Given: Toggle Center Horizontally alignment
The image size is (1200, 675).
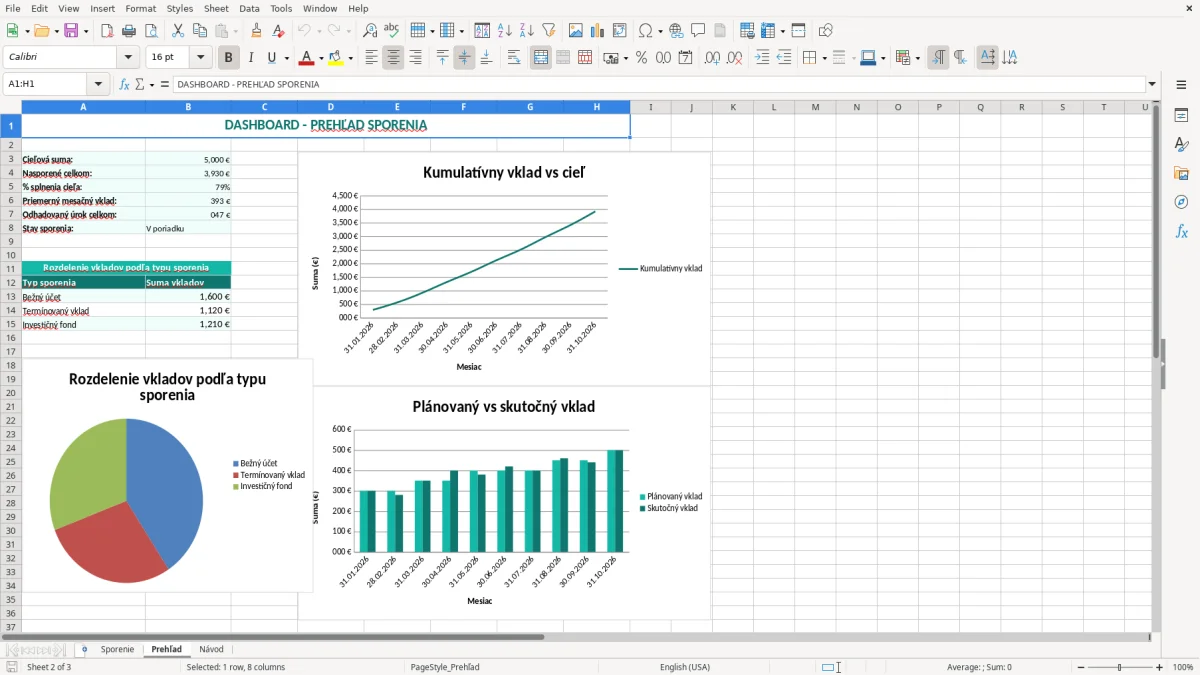Looking at the screenshot, I should coord(393,58).
